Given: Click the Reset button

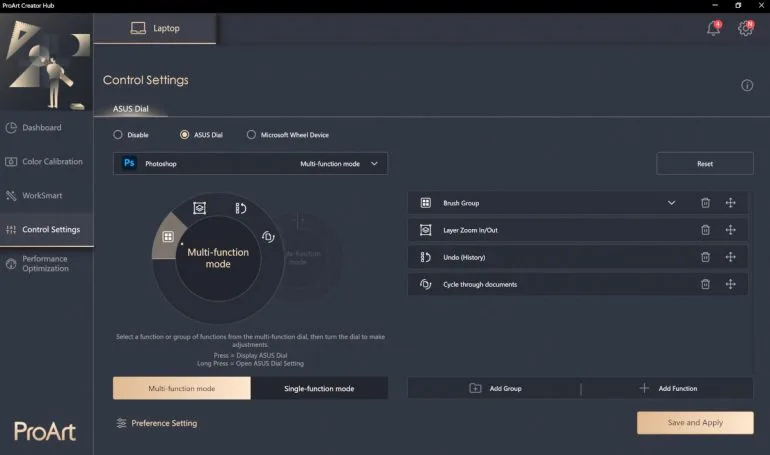Looking at the screenshot, I should point(705,163).
